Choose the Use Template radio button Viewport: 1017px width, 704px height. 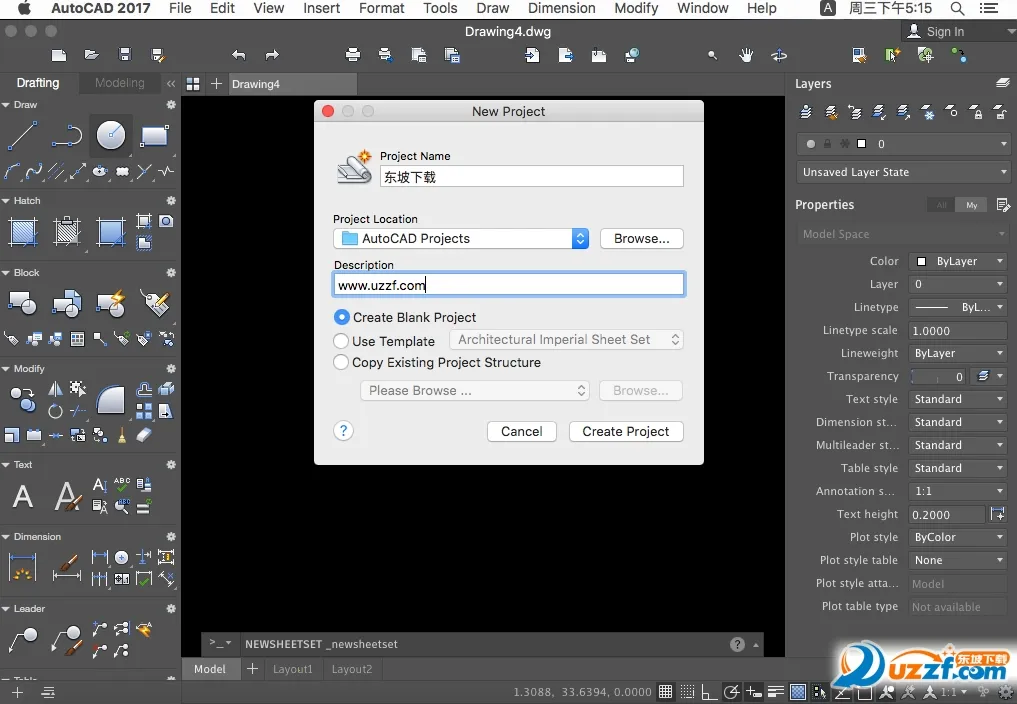343,341
